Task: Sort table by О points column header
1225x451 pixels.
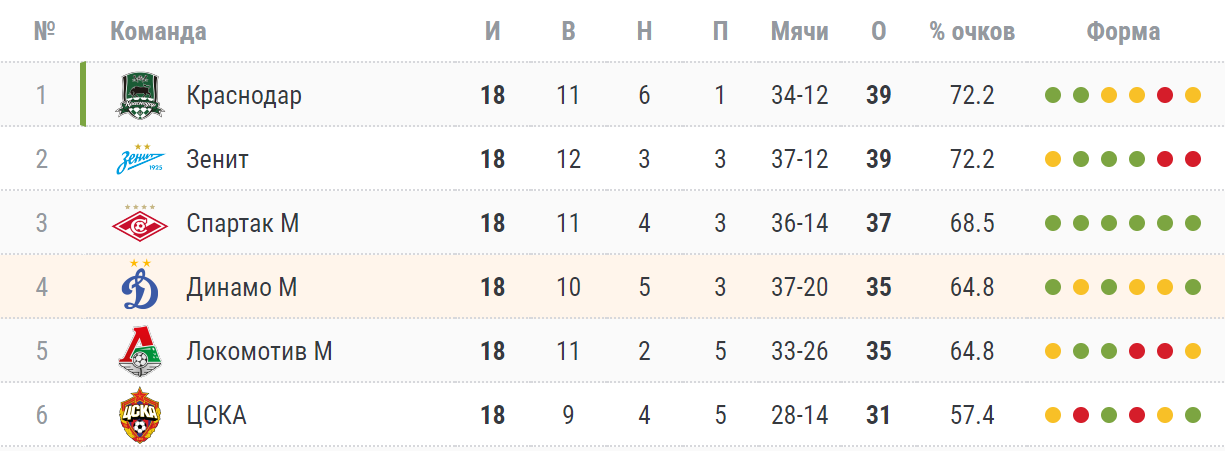Action: (x=879, y=31)
